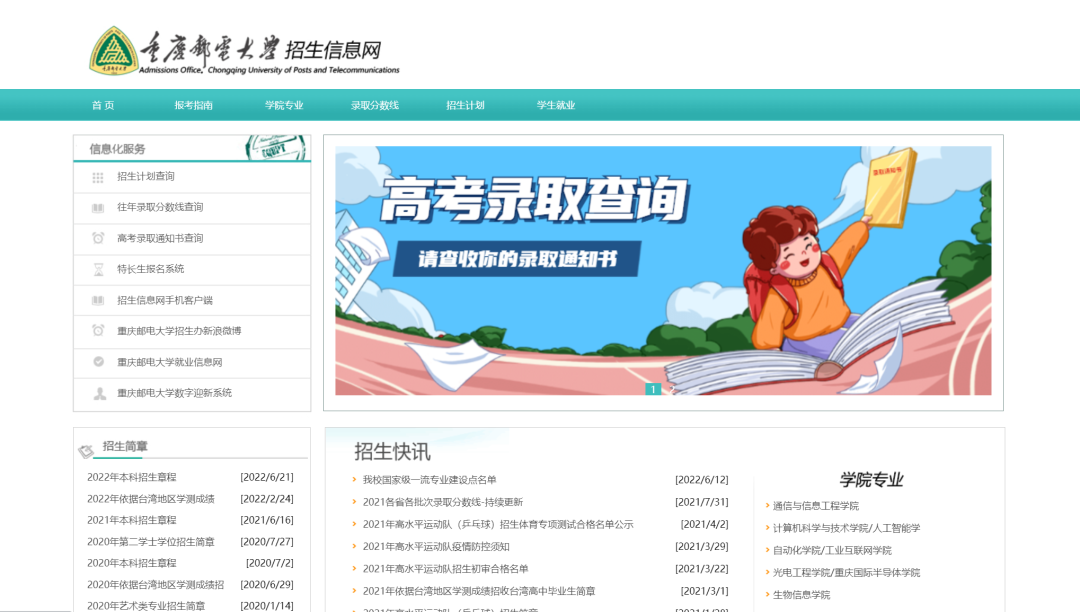Click the person icon for 重庆邮电大学数字迎新系统

point(97,392)
